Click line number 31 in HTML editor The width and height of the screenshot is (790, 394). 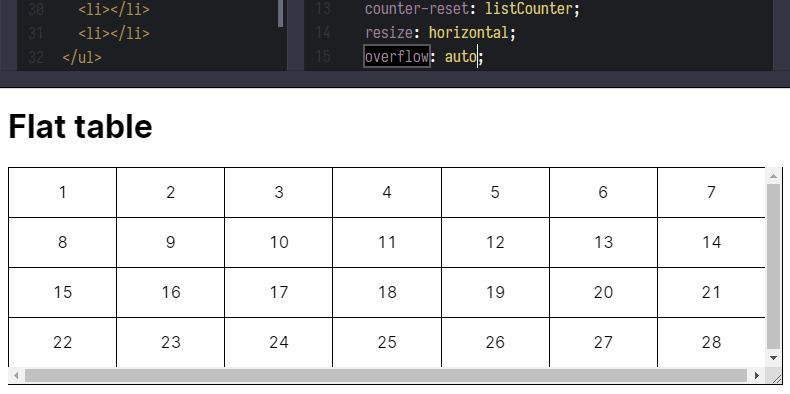click(35, 33)
